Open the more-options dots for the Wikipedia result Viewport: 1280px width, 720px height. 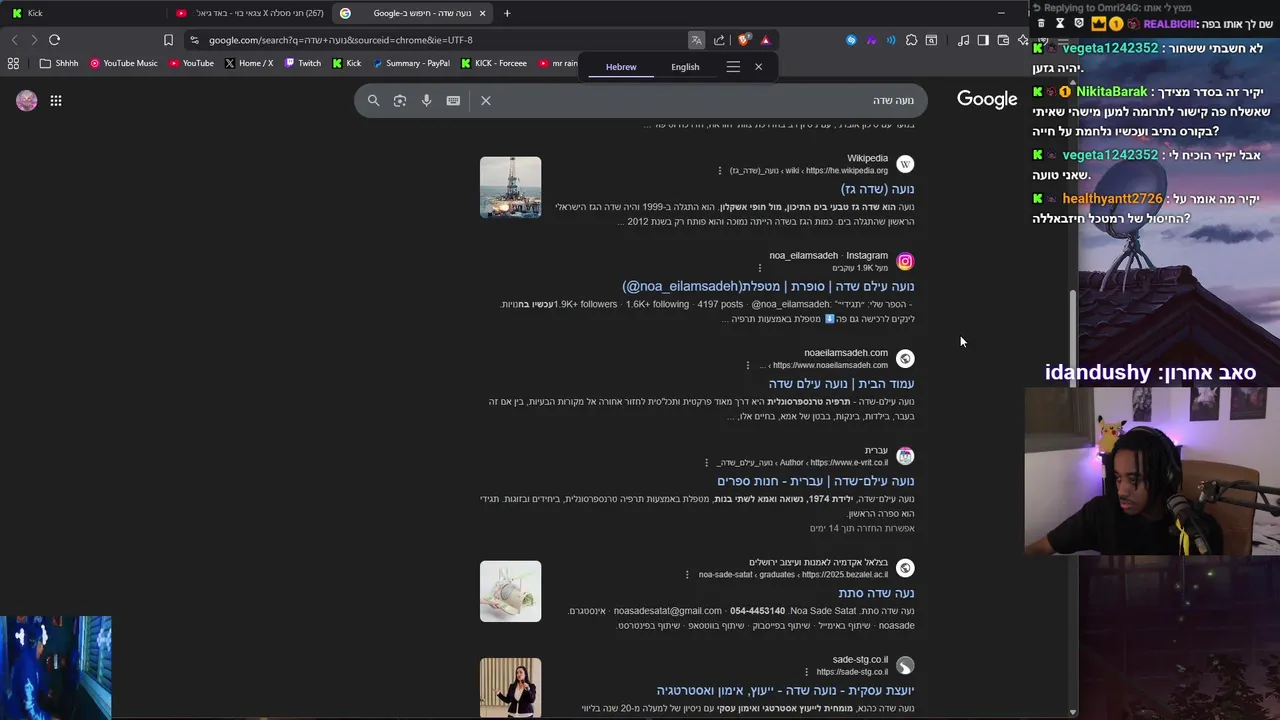point(719,171)
